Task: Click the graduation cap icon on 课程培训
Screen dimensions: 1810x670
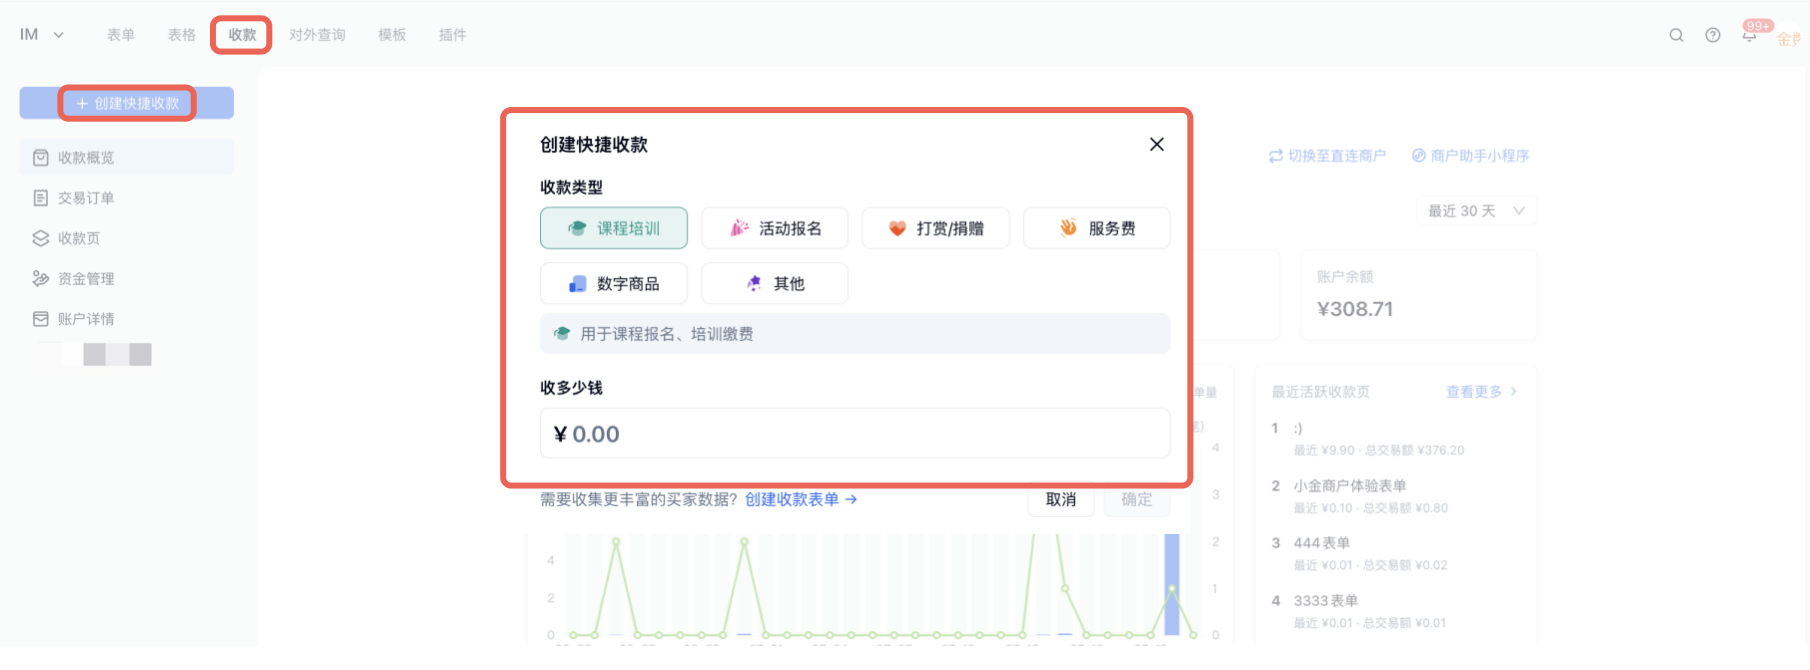Action: pos(577,228)
